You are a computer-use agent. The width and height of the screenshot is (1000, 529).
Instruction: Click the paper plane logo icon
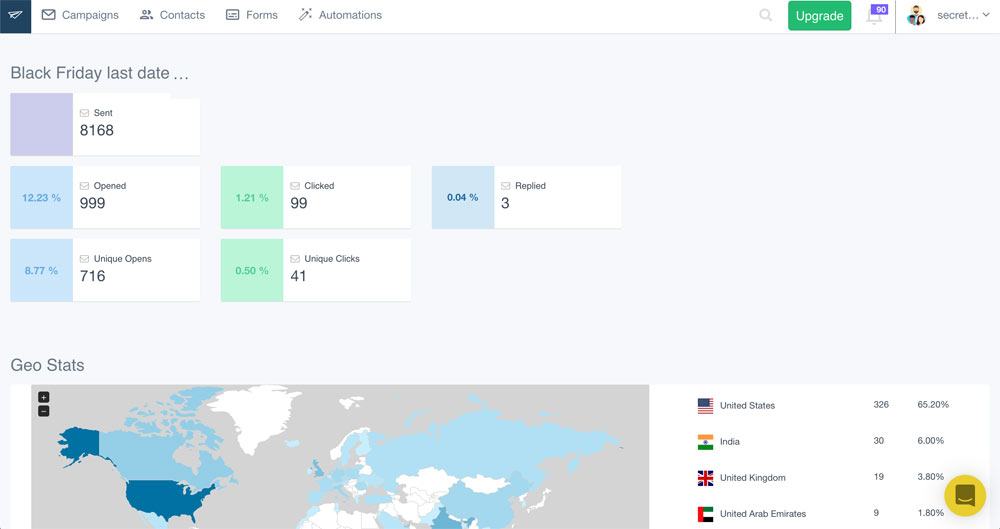coord(15,16)
